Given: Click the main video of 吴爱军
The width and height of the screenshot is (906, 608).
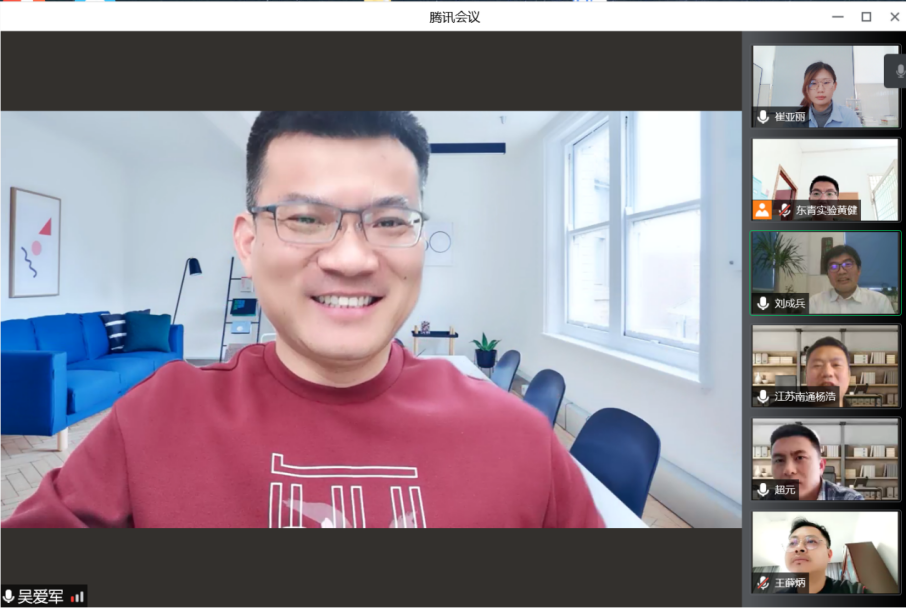Looking at the screenshot, I should tap(371, 319).
